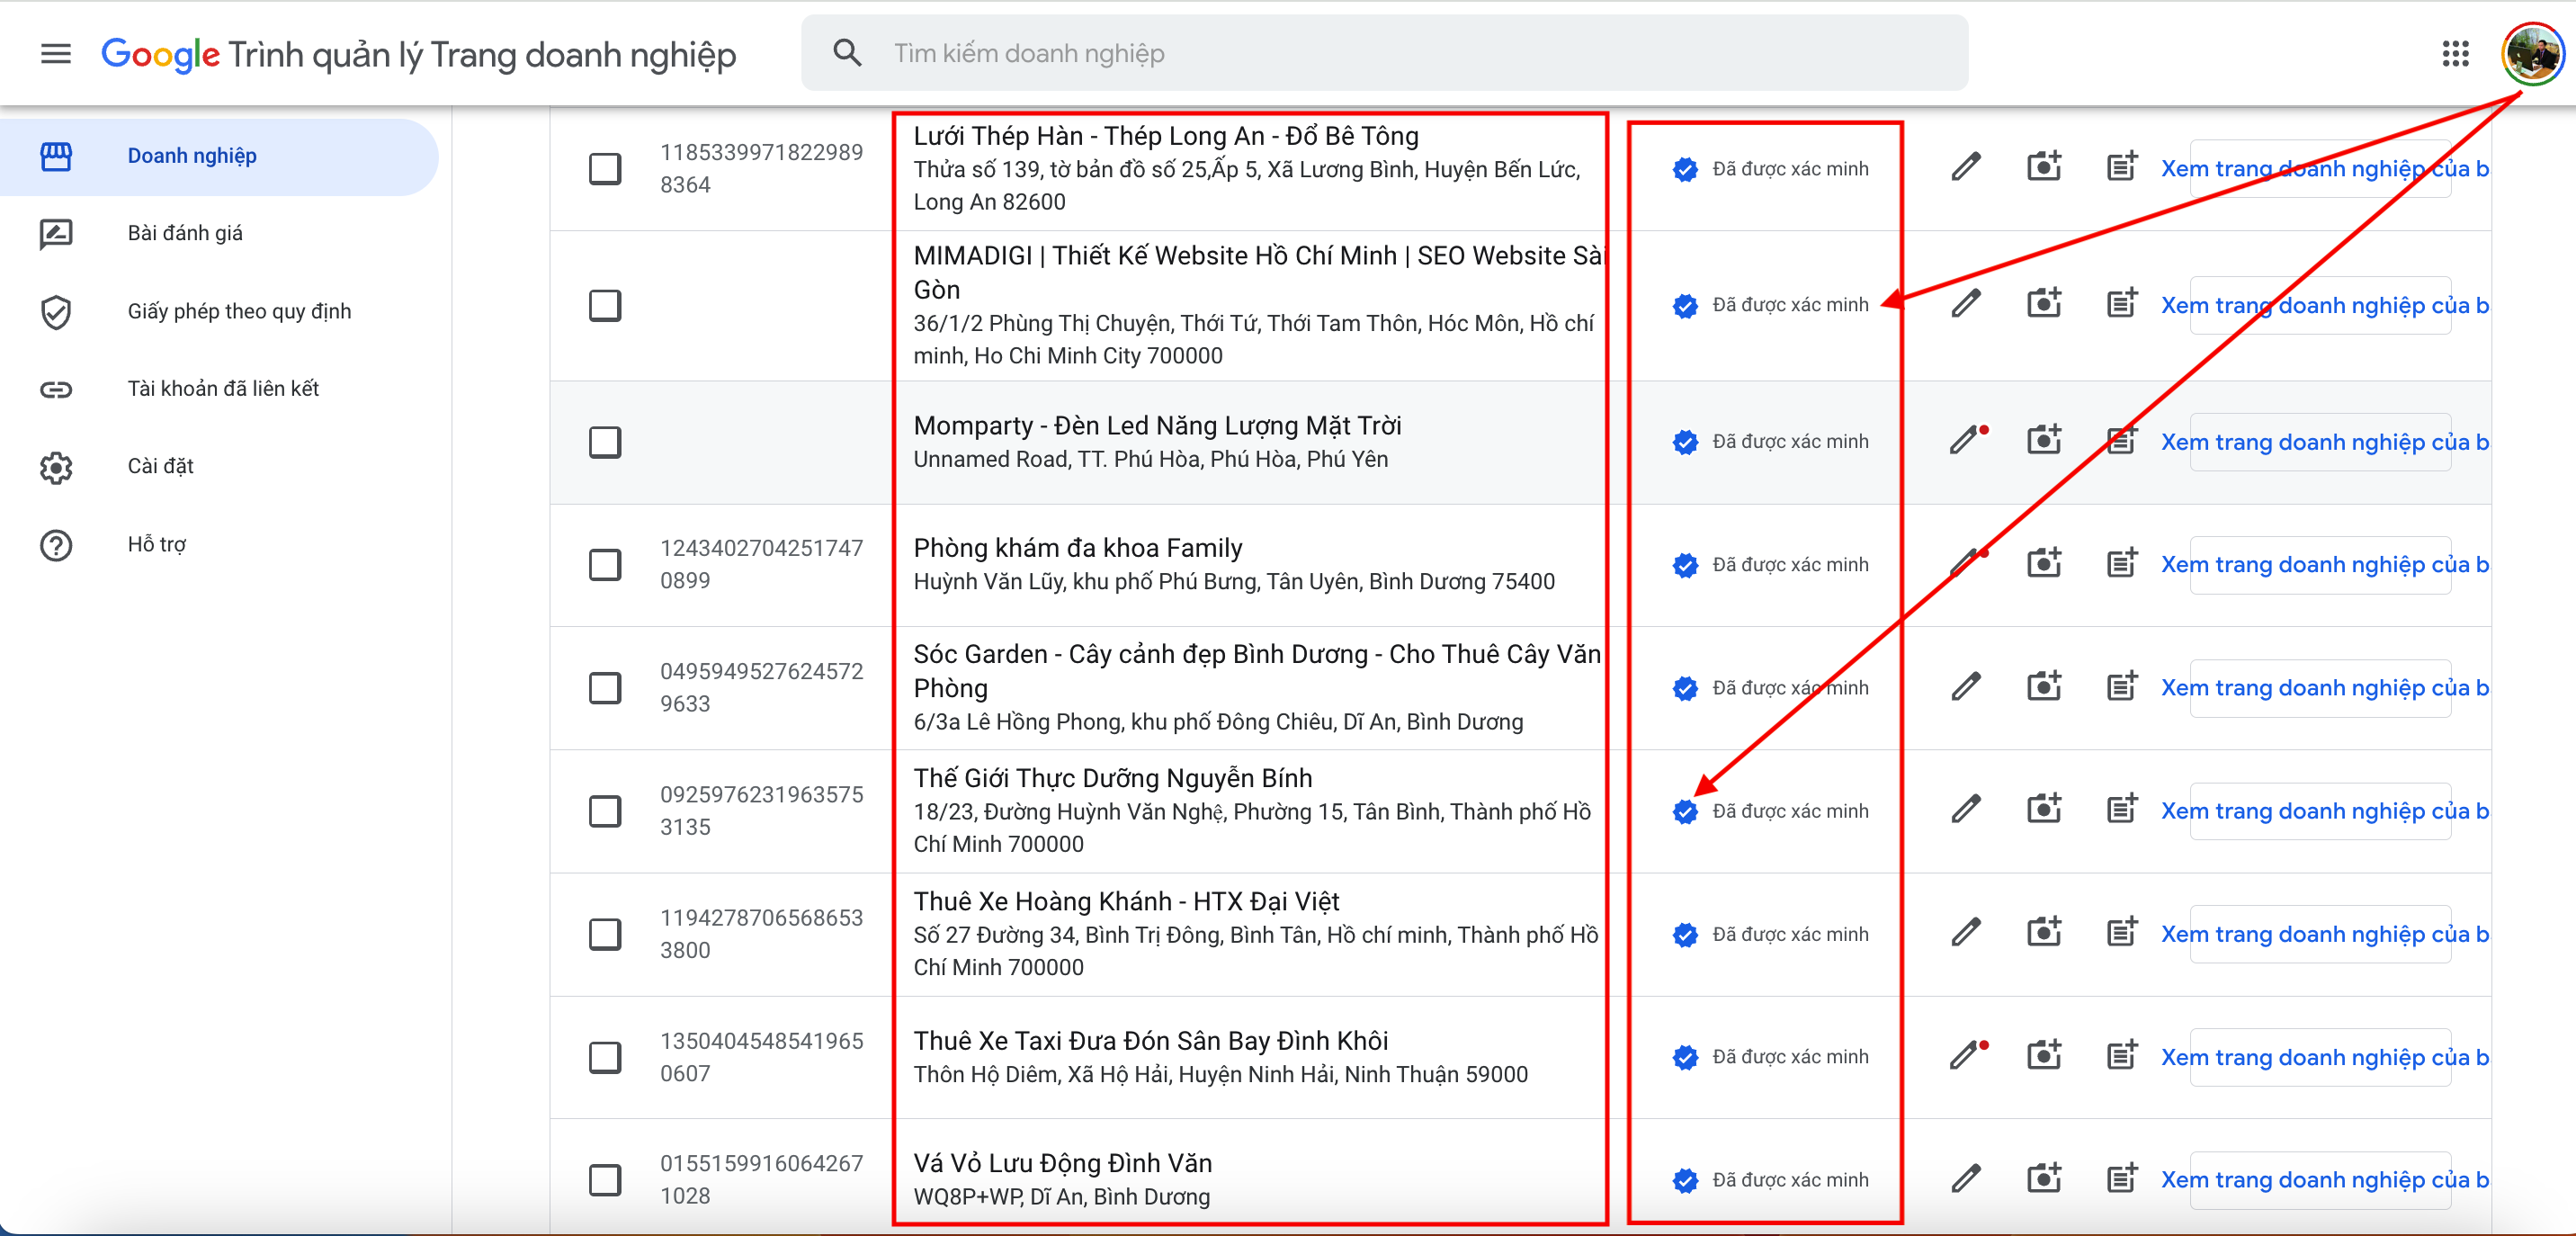Create post for Thuê Xe Taxi Đình Khôi
2576x1236 pixels.
[x=2121, y=1055]
